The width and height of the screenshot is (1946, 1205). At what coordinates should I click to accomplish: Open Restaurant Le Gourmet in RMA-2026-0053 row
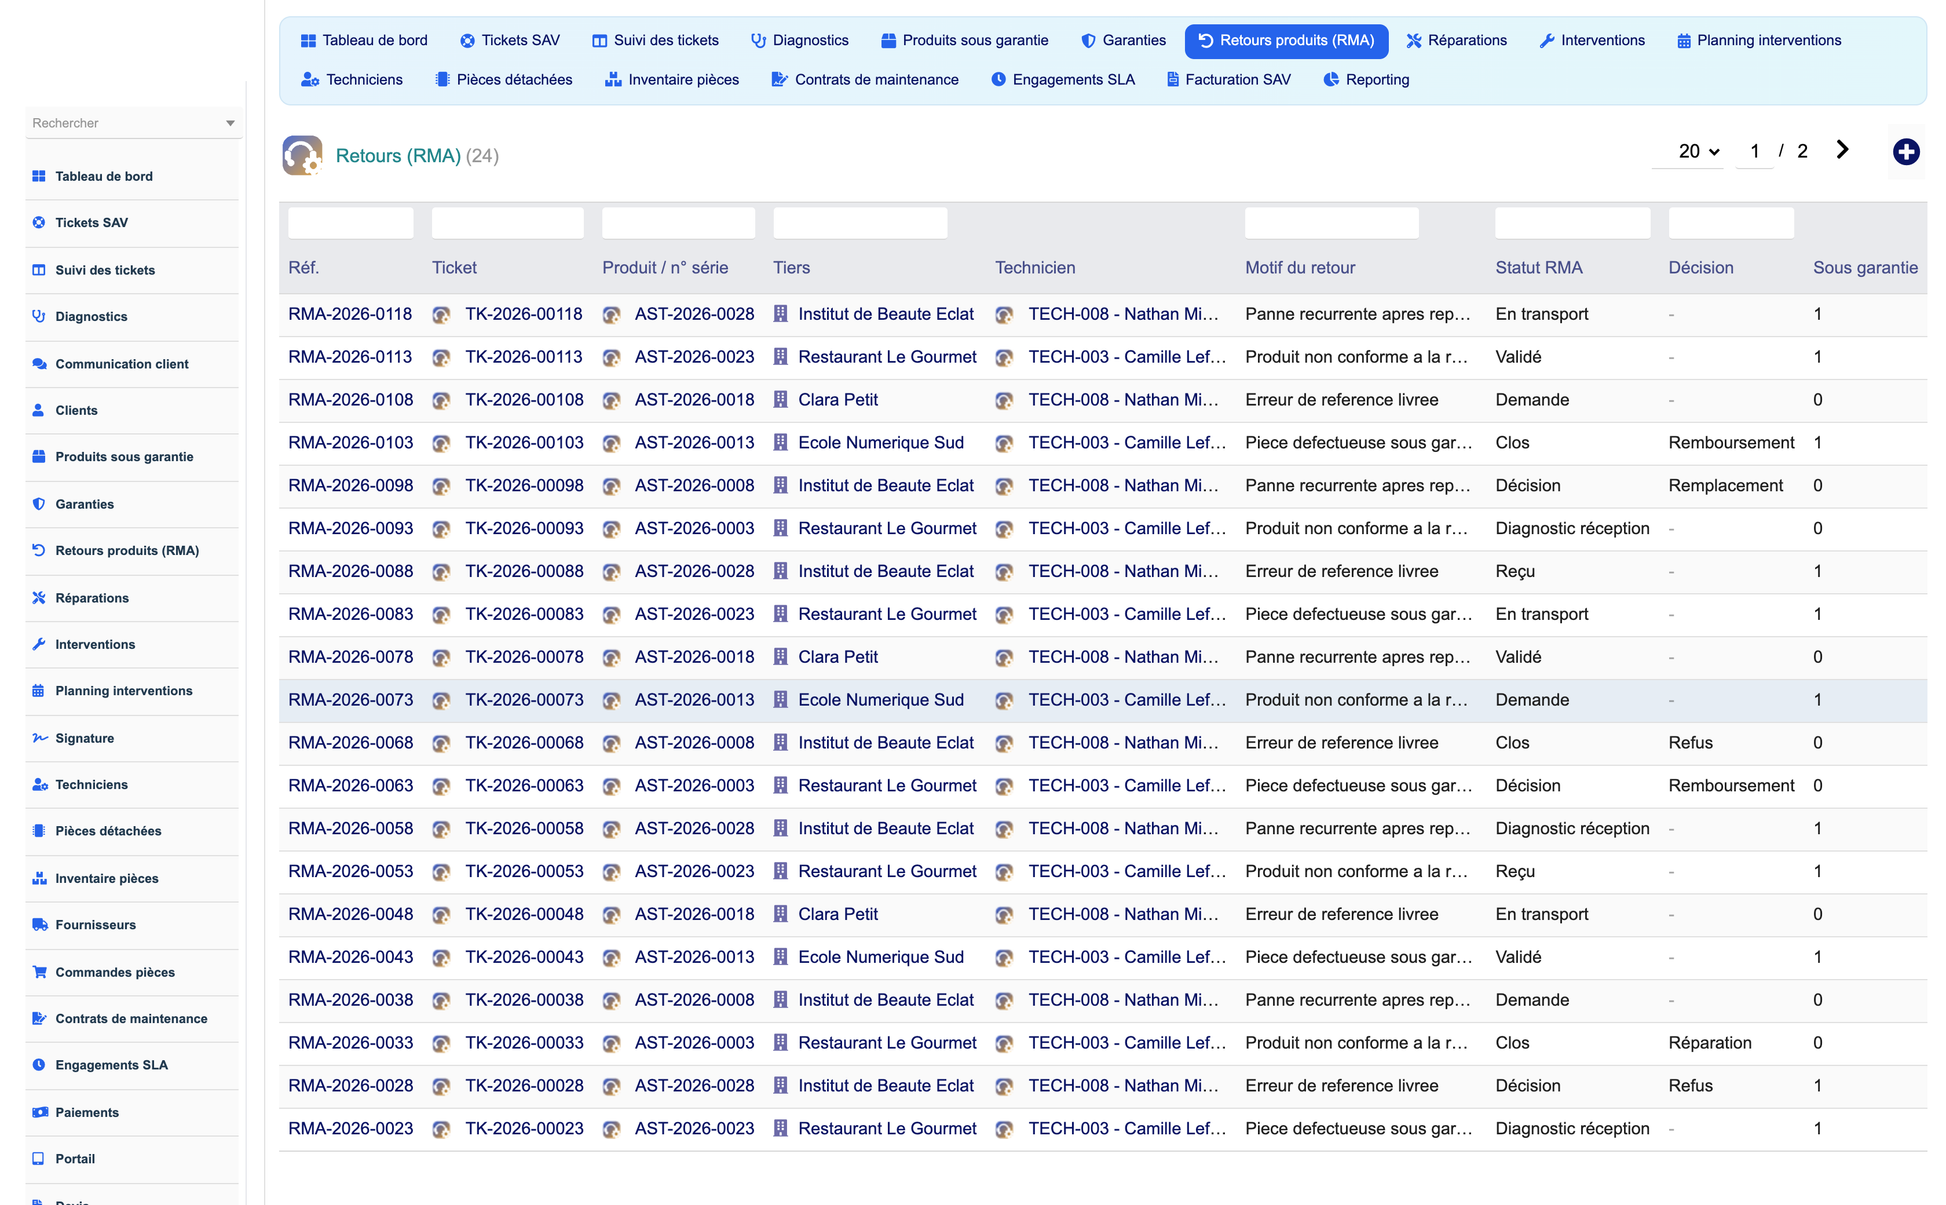(887, 871)
